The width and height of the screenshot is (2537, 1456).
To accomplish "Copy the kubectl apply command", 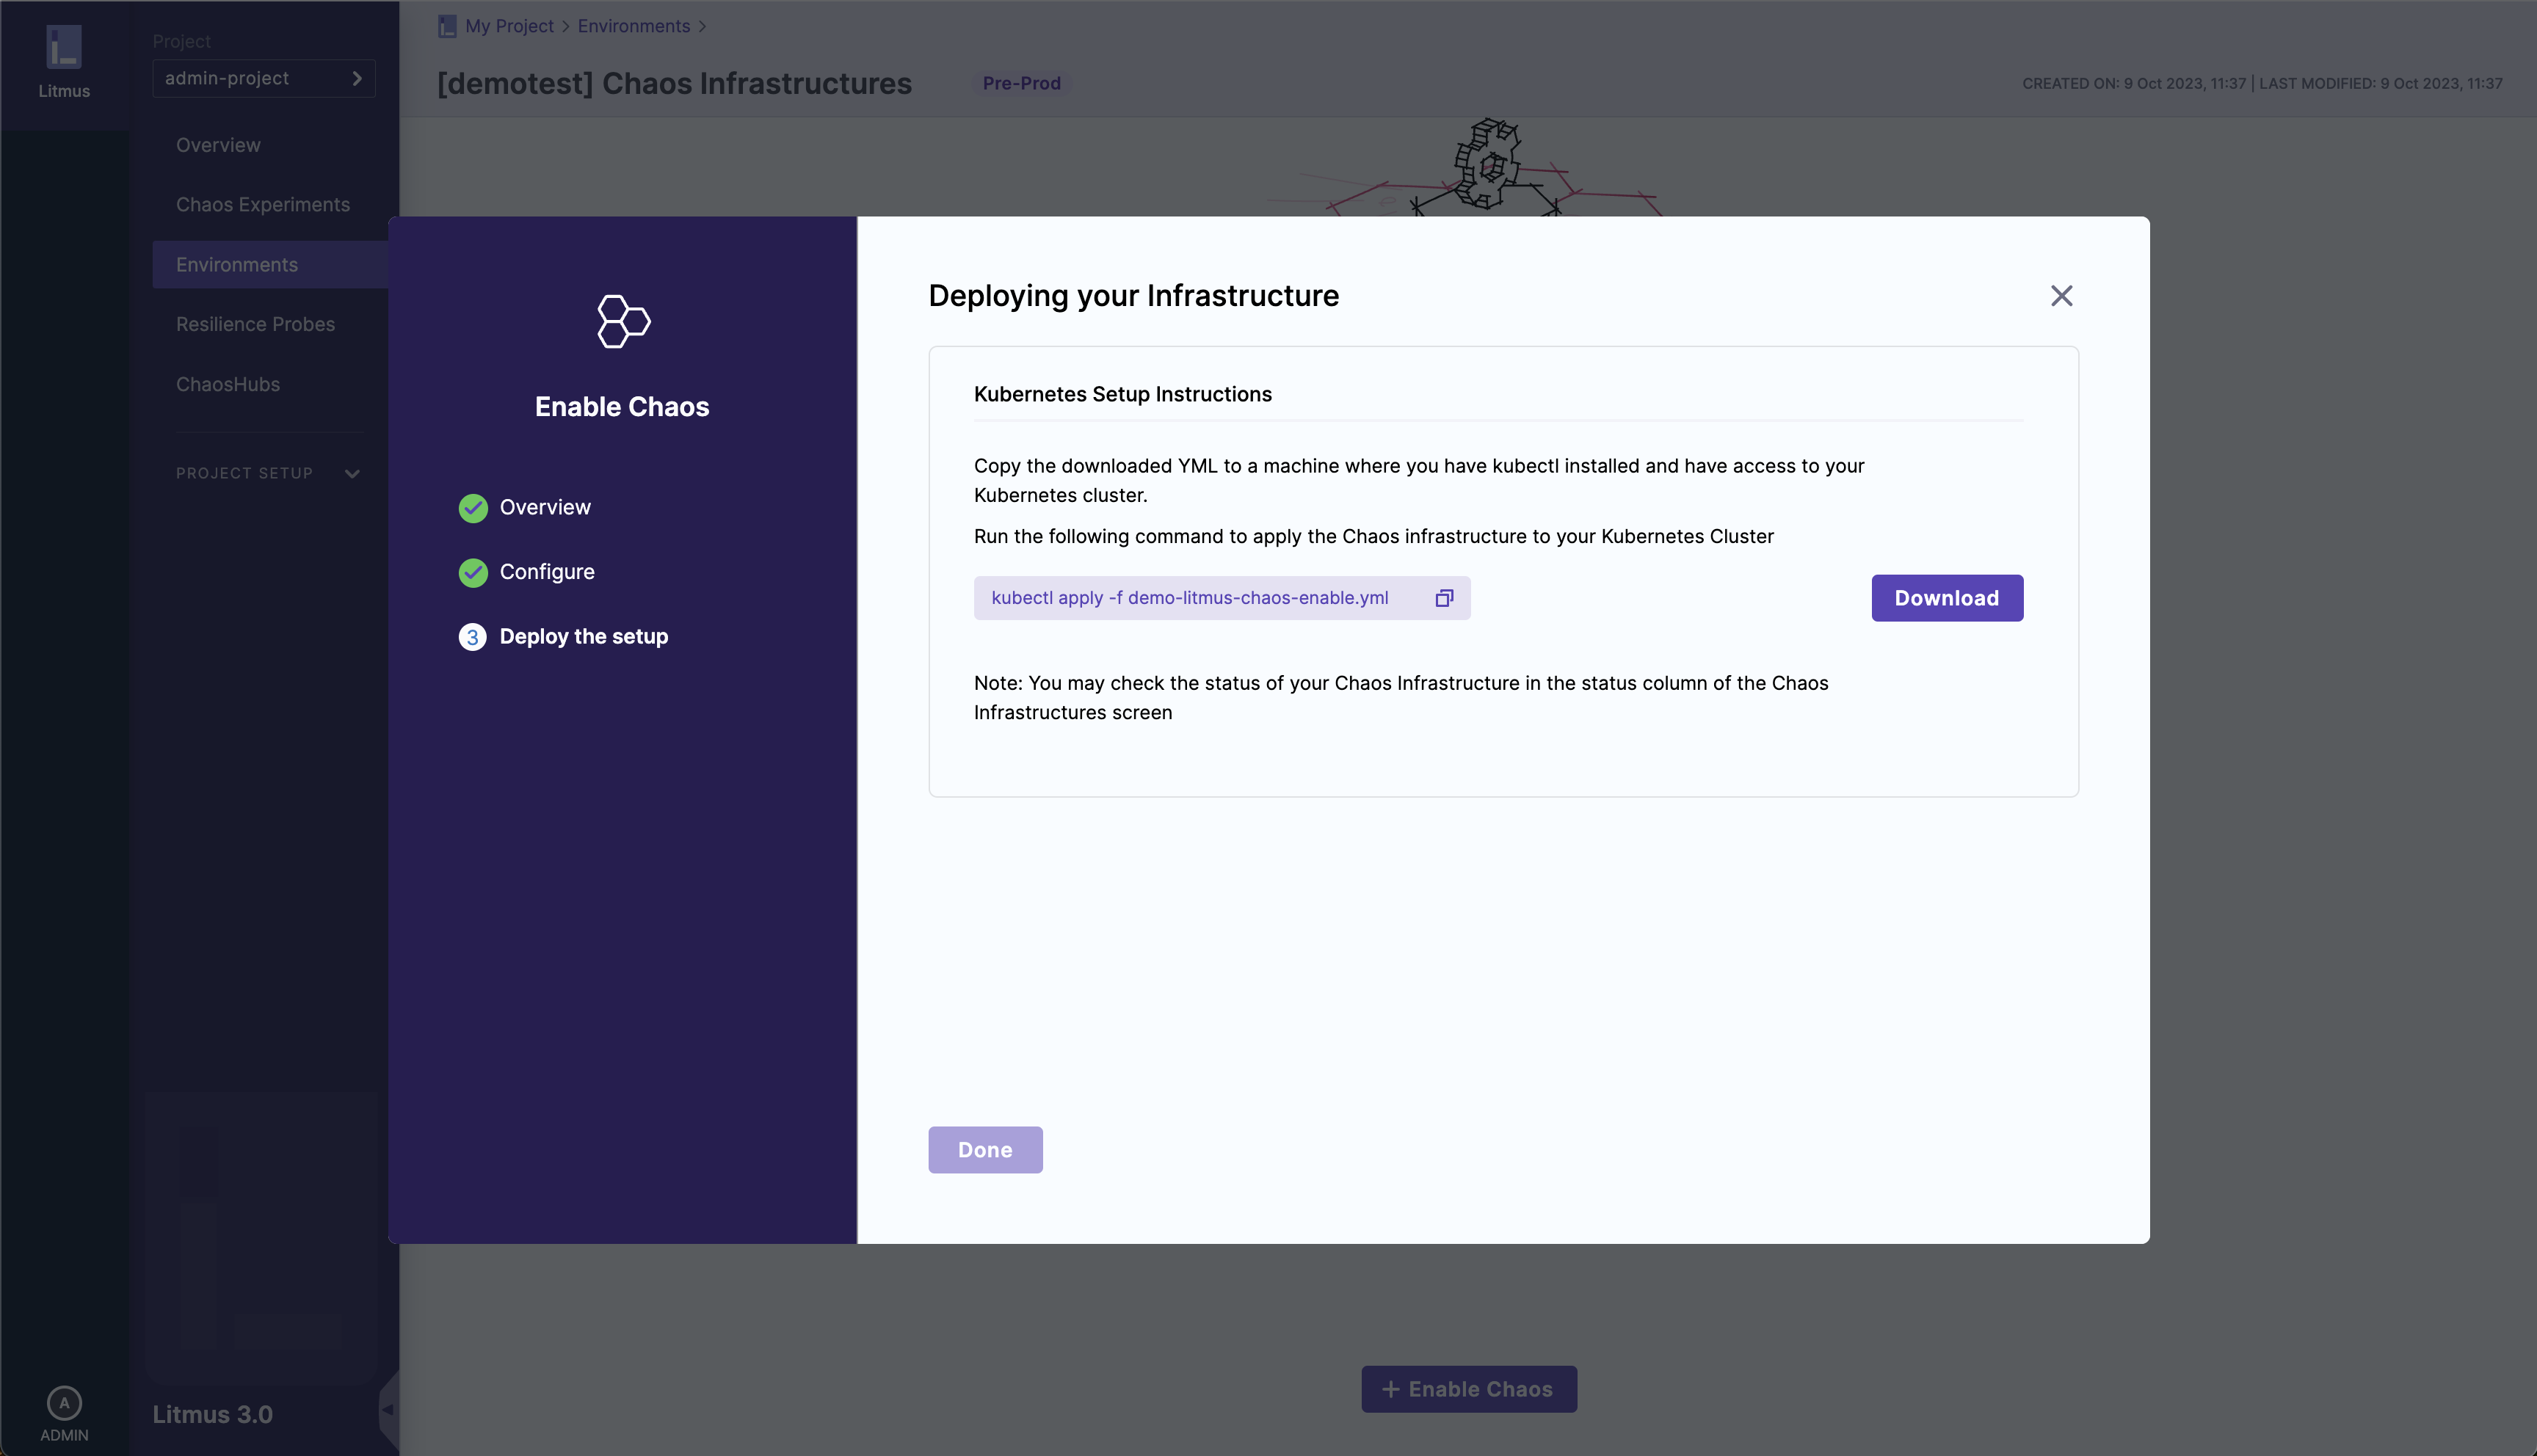I will pos(1444,598).
